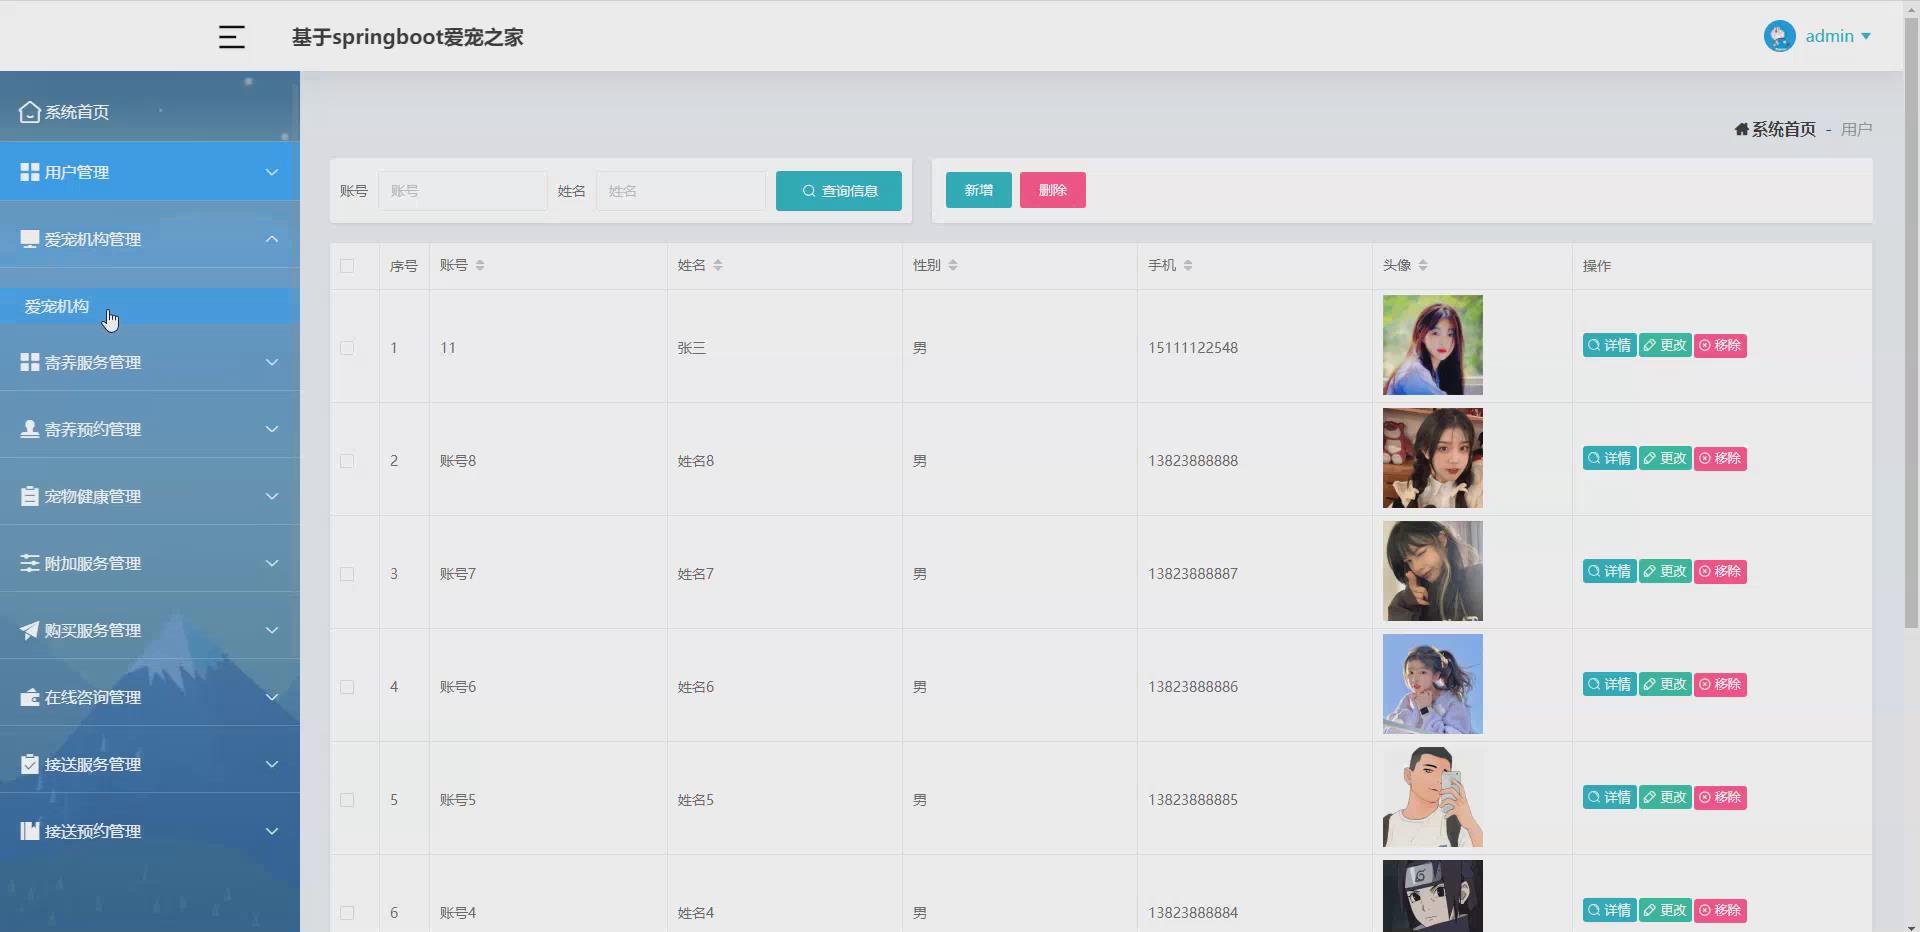Screen dimensions: 1920x932
Task: Click the 系统首页 breadcrumb link
Action: tap(1783, 129)
